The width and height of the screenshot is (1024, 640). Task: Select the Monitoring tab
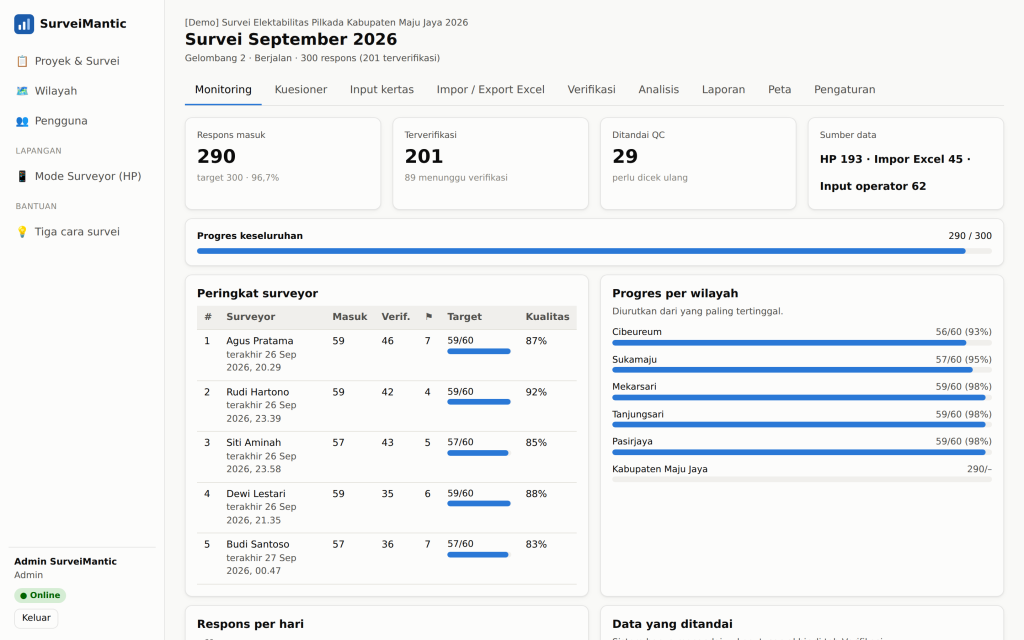223,89
